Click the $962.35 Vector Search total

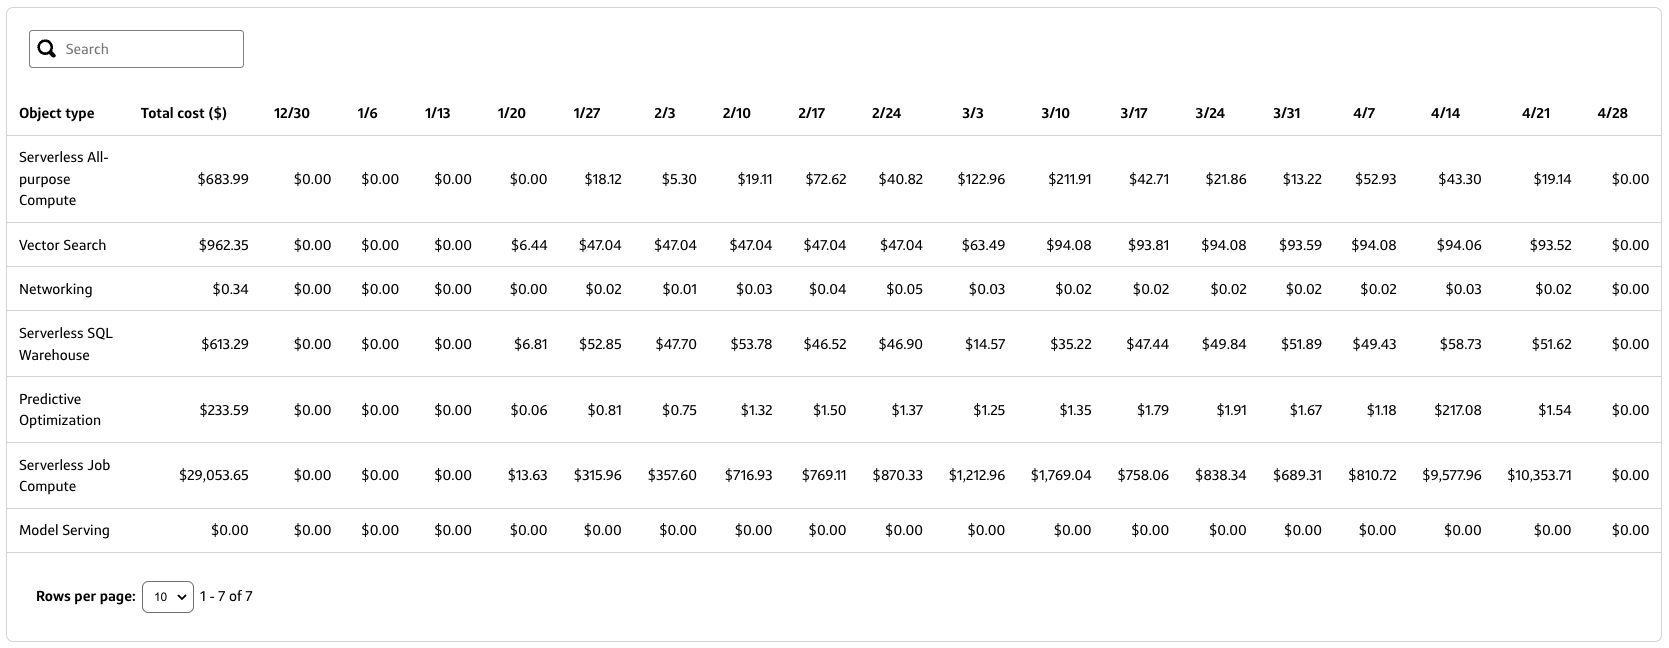(223, 245)
